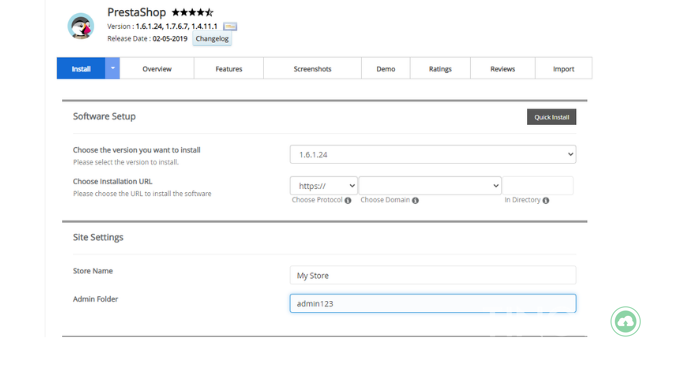The height and width of the screenshot is (375, 700).
Task: Click the release date 02-05-2019 text
Action: (x=170, y=39)
